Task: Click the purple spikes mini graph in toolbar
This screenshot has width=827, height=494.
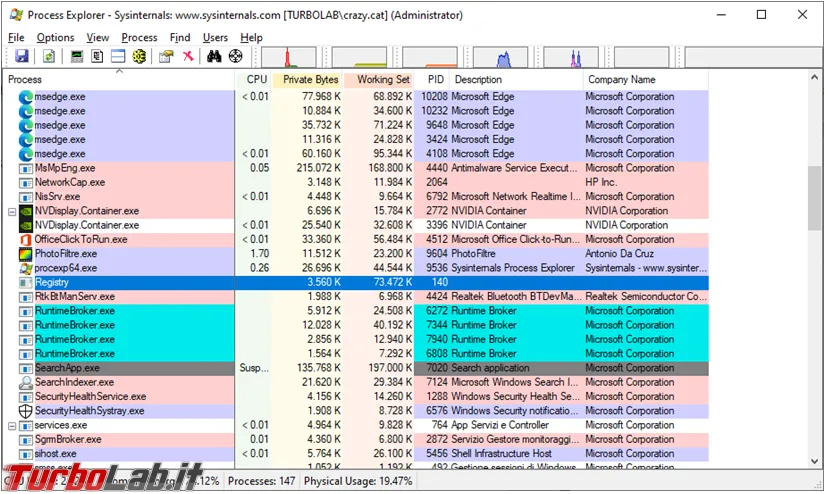Action: click(x=571, y=57)
